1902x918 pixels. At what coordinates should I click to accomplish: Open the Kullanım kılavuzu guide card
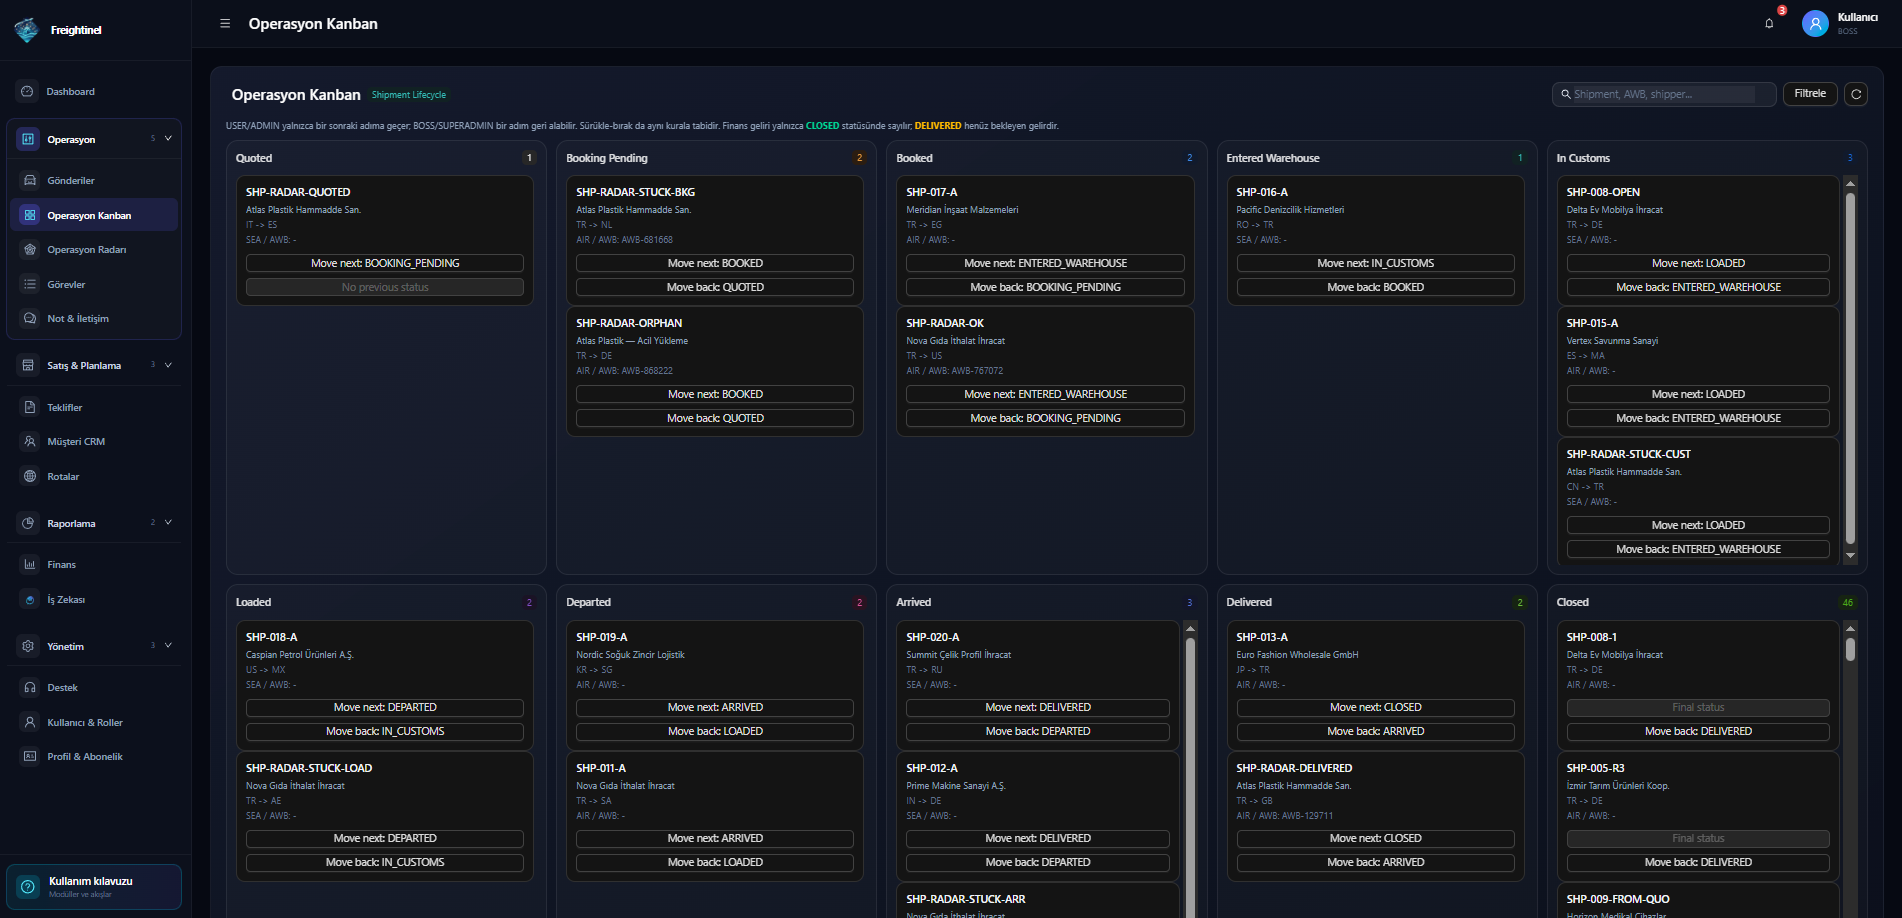click(x=94, y=887)
